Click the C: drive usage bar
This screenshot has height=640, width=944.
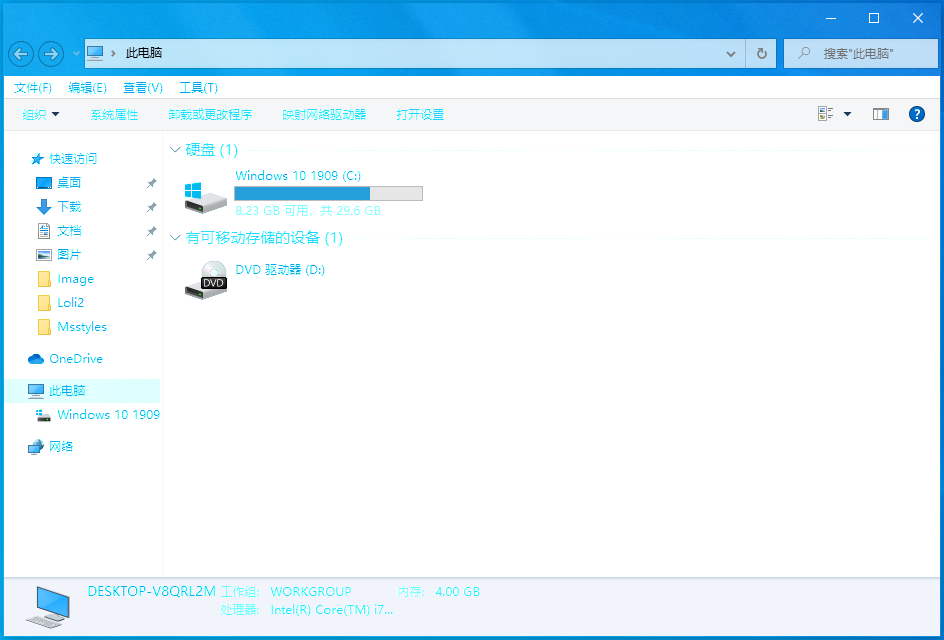(x=328, y=193)
